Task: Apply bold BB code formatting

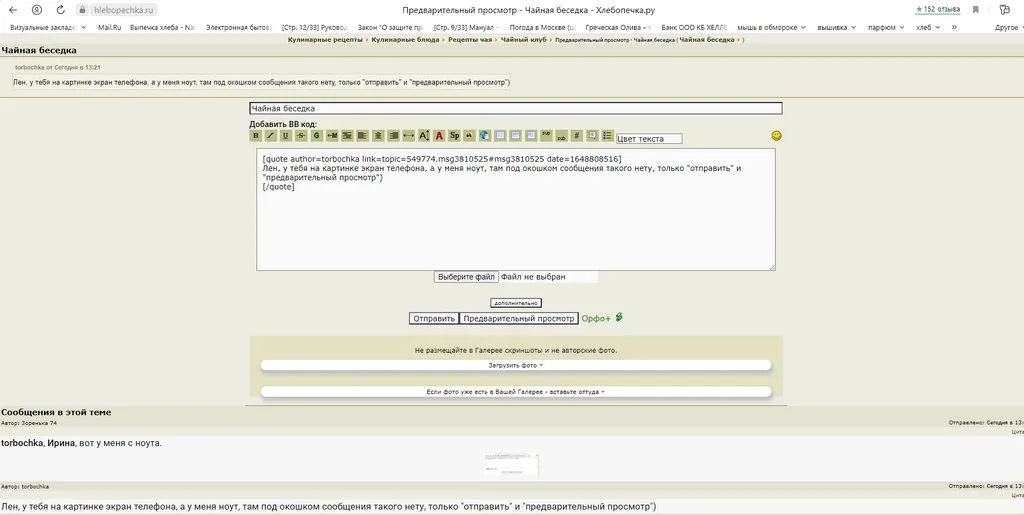Action: click(256, 136)
